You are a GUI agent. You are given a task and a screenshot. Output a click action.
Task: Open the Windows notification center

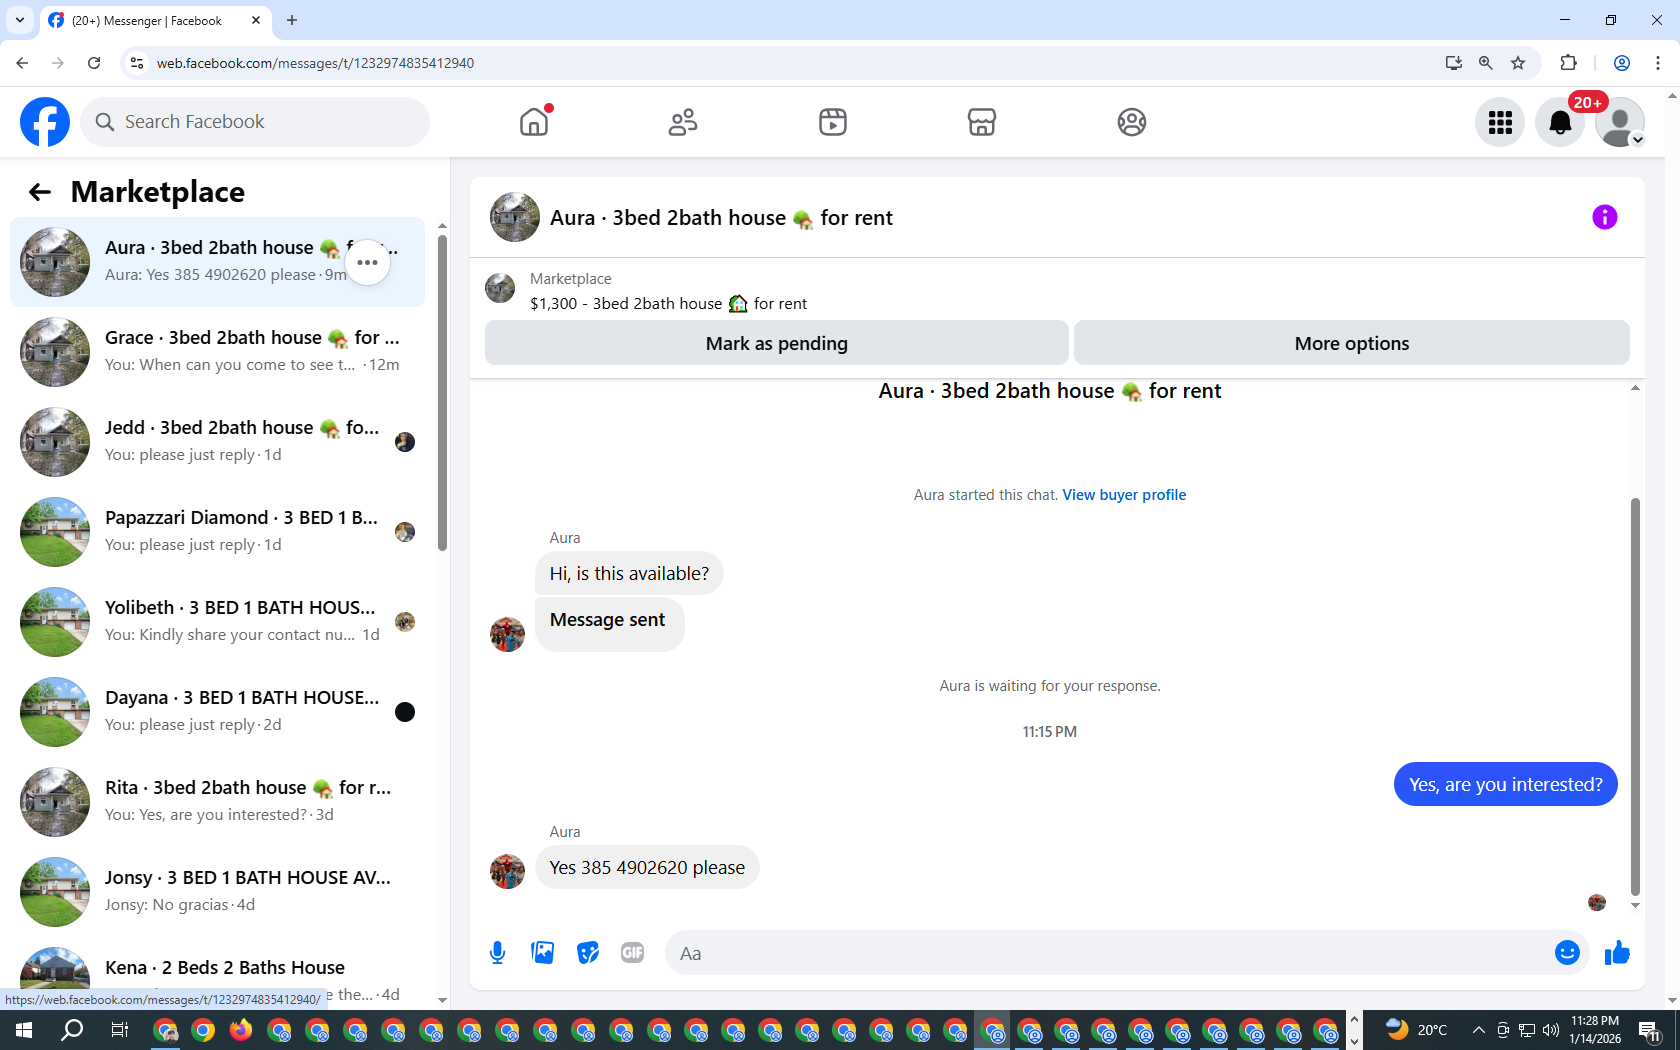tap(1650, 1029)
